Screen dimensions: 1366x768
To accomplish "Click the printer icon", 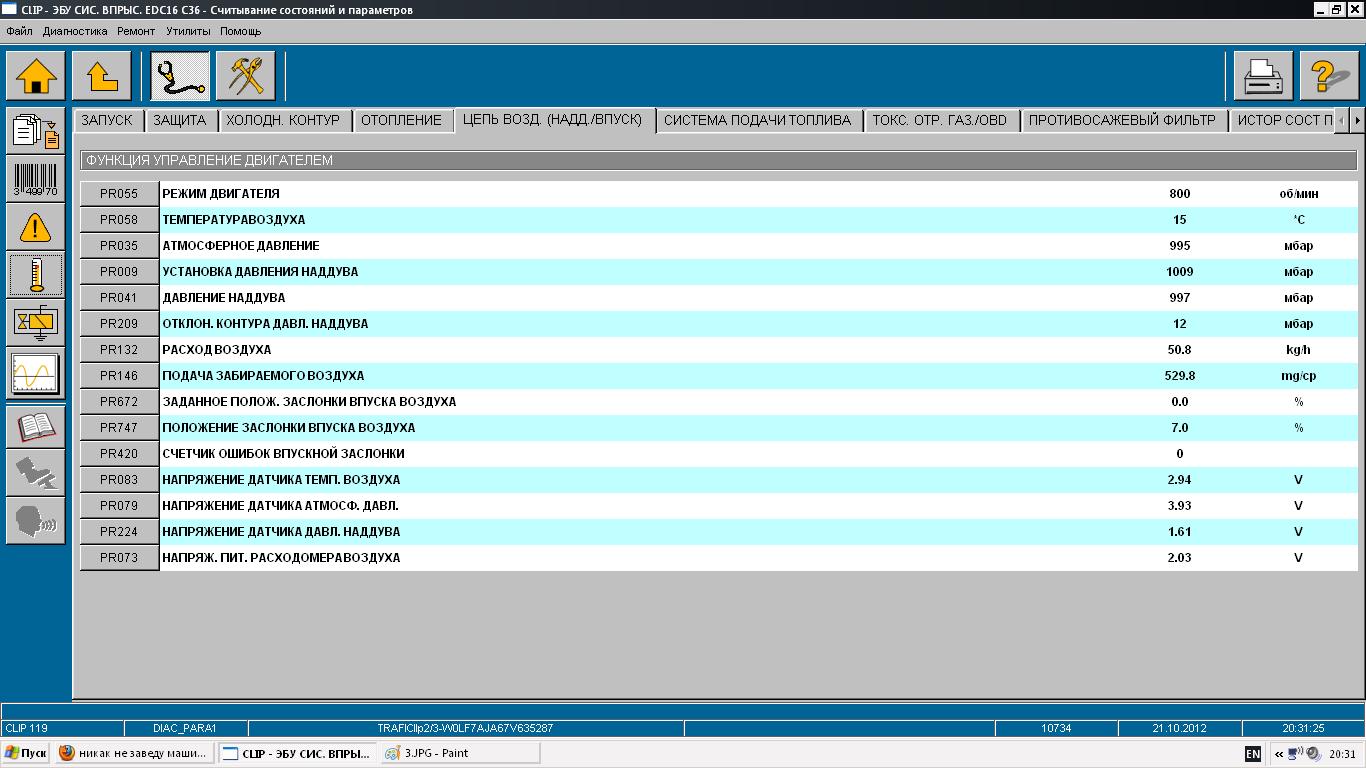I will pyautogui.click(x=1263, y=76).
